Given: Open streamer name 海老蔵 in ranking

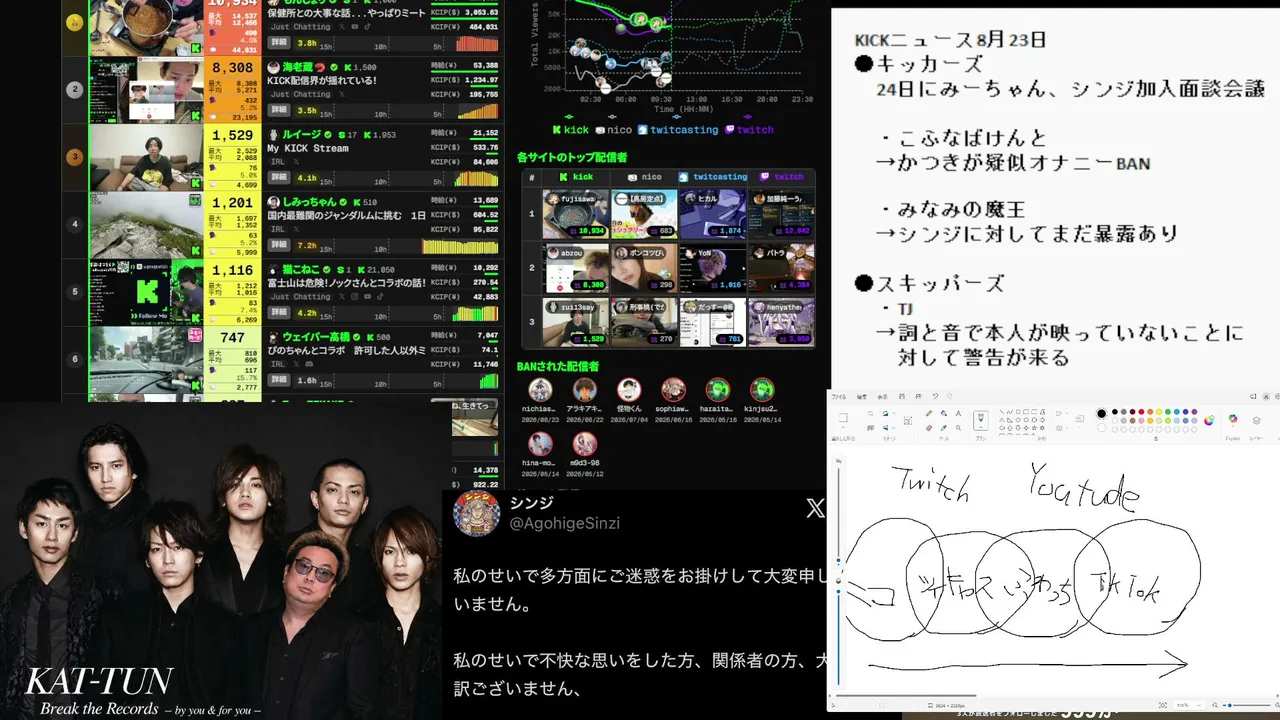Looking at the screenshot, I should 298,66.
